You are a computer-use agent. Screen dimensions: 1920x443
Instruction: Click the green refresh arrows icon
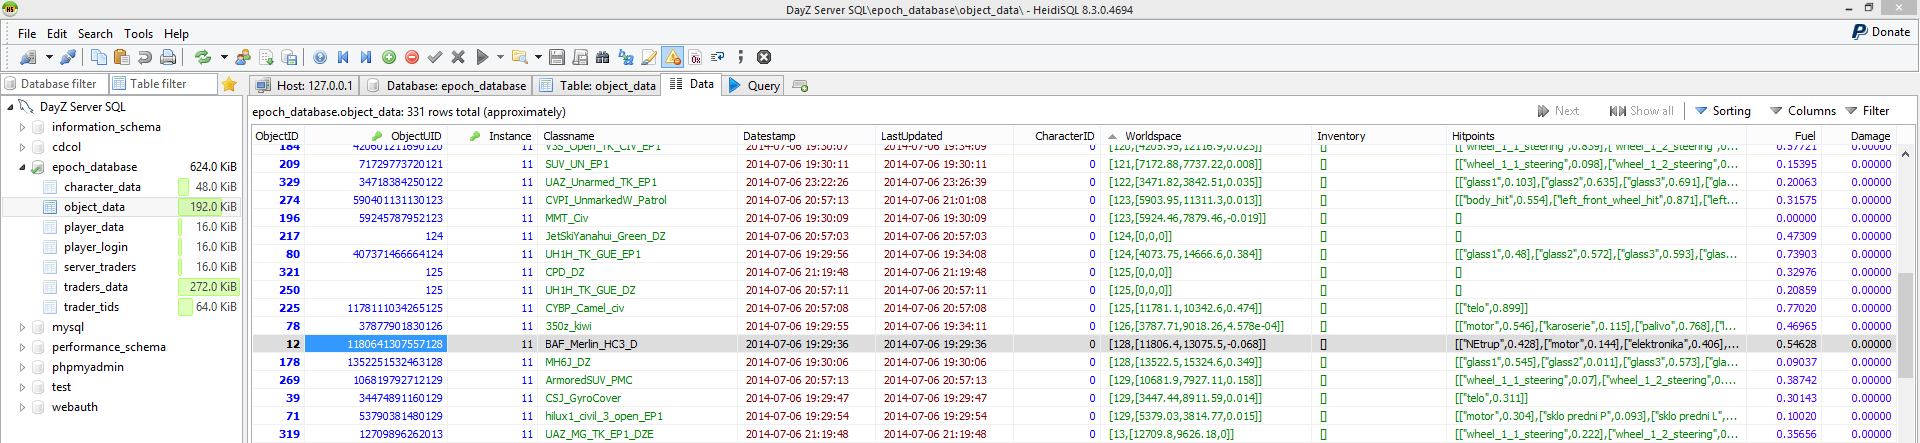tap(203, 57)
